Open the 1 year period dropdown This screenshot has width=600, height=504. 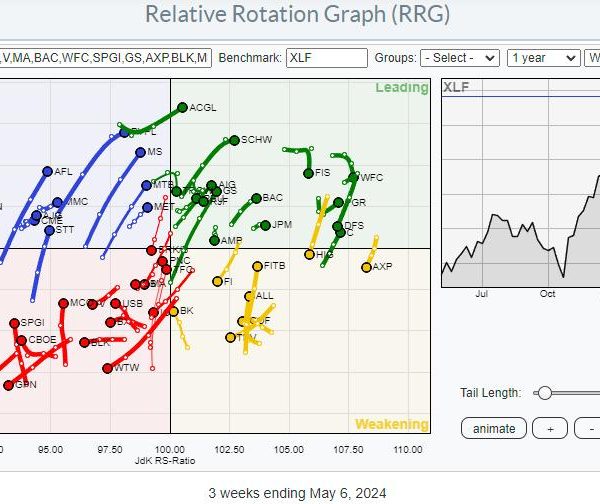point(544,58)
